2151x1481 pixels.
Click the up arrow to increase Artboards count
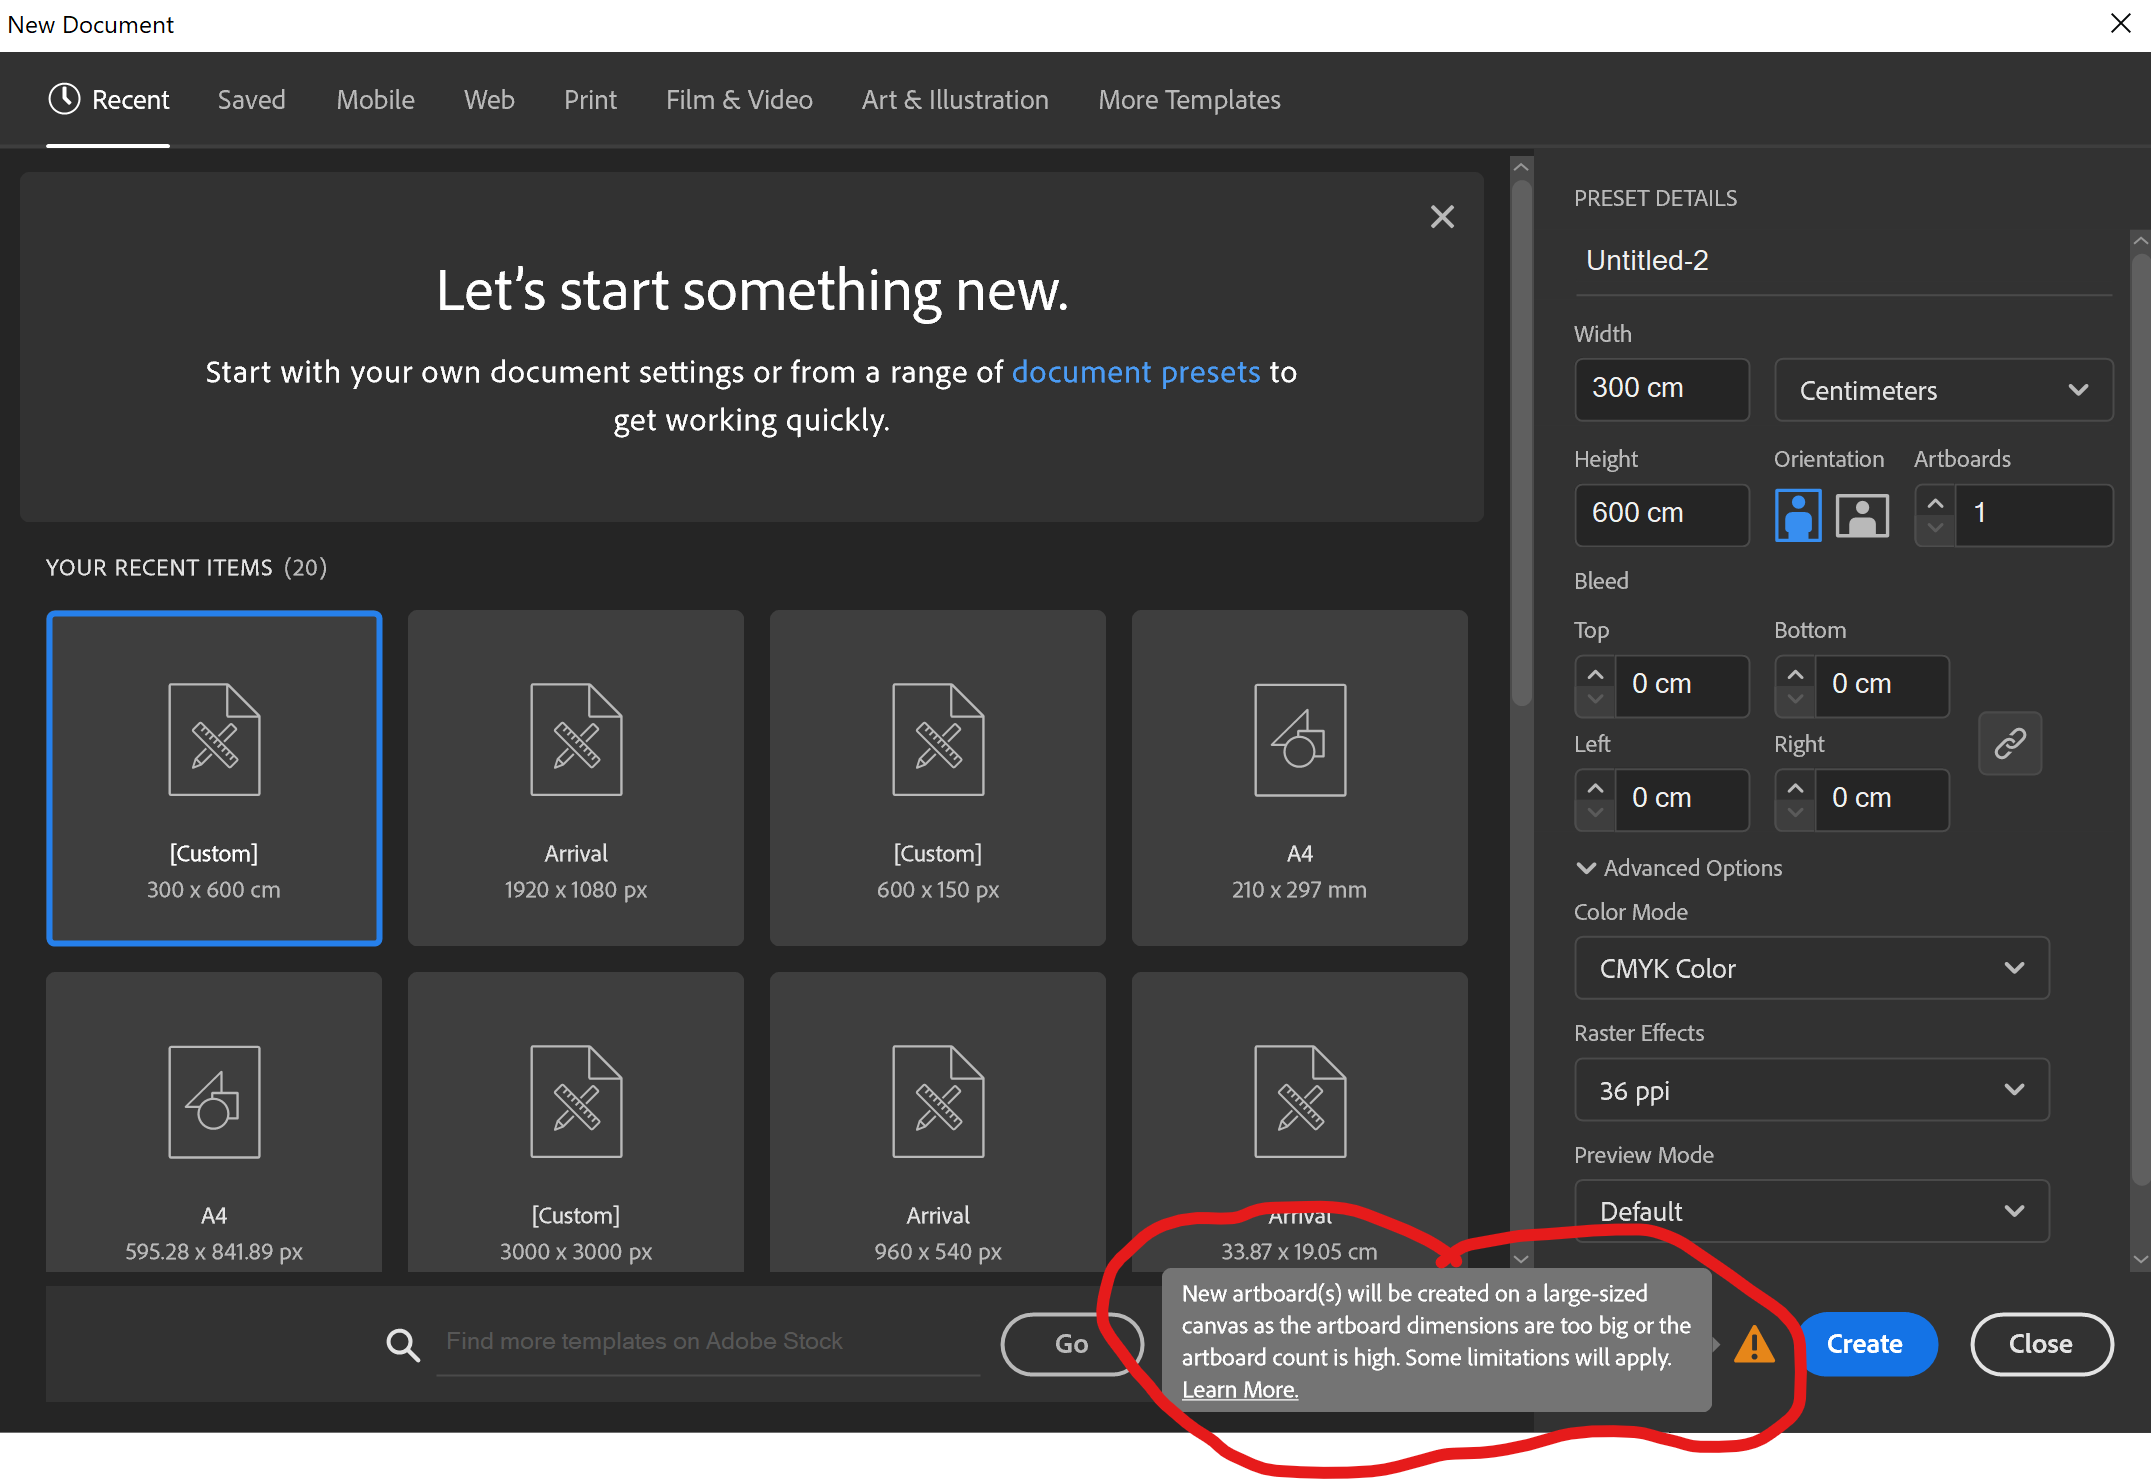pos(1935,502)
